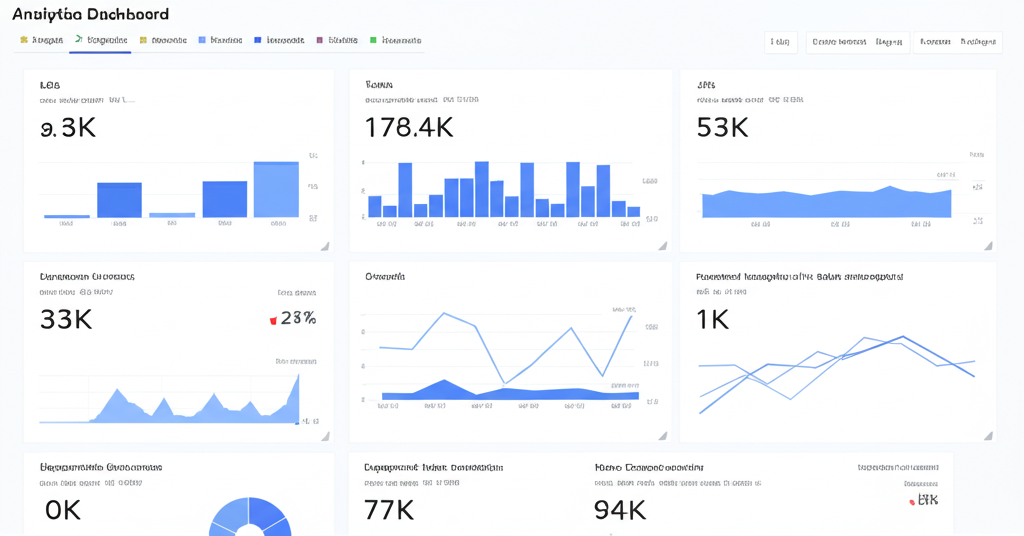Open the last two-label selector in the header
This screenshot has height=536, width=1024.
coord(957,42)
